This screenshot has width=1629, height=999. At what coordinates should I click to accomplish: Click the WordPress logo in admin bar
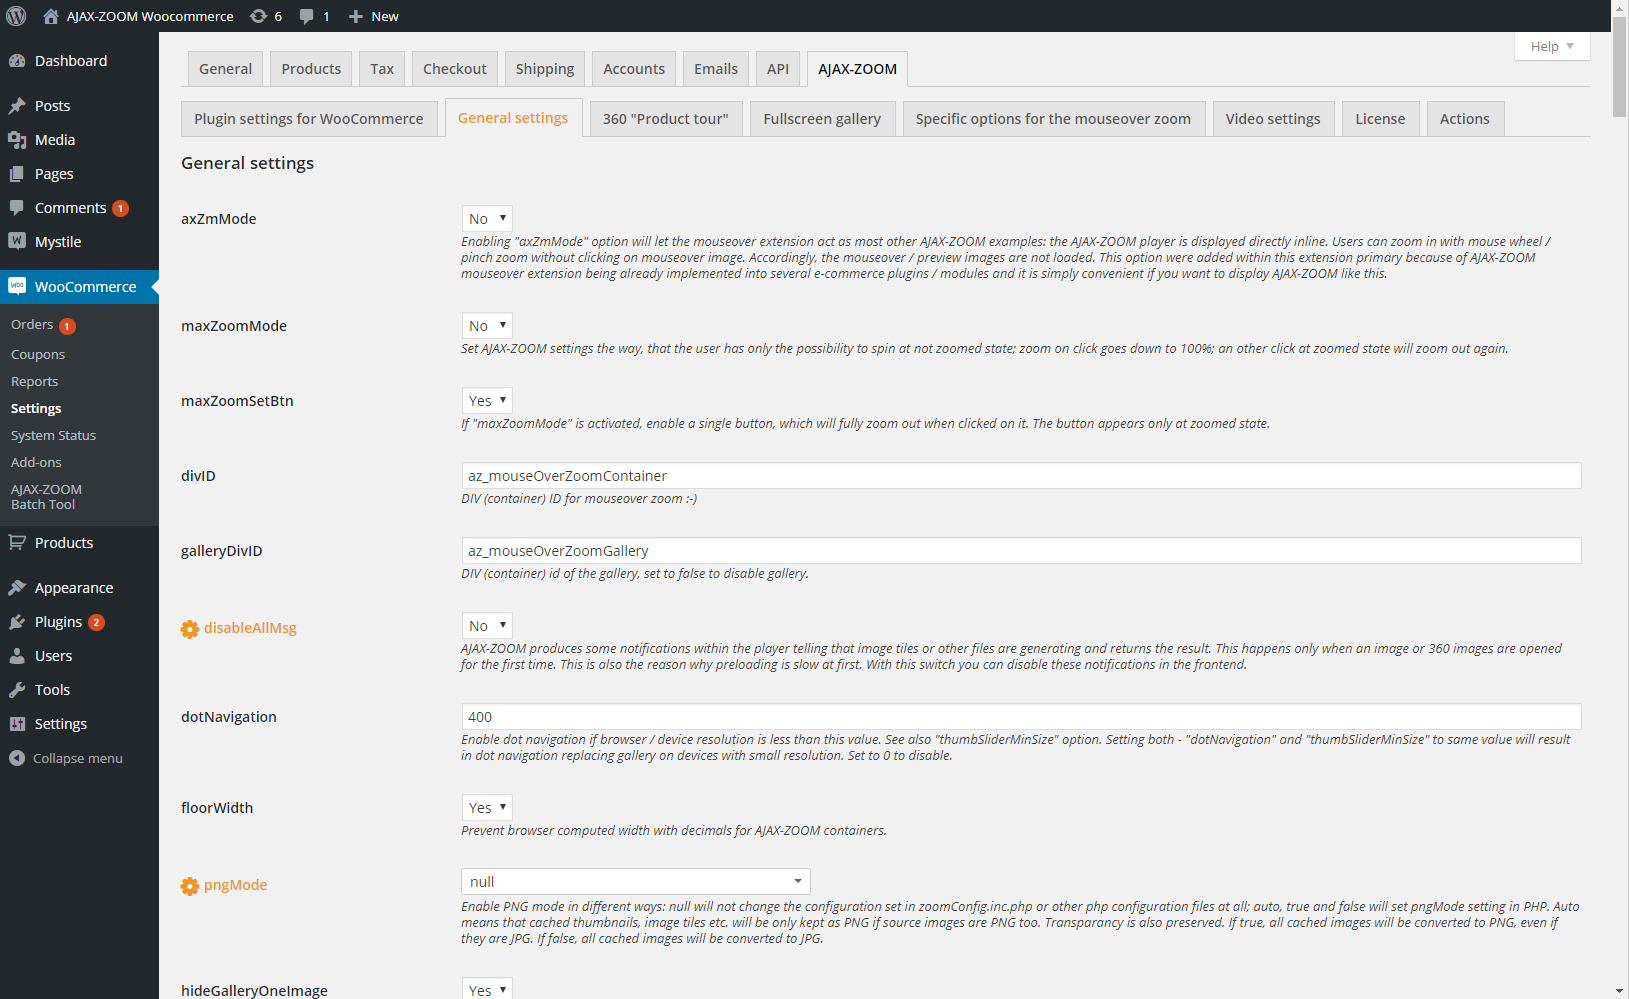pos(16,16)
